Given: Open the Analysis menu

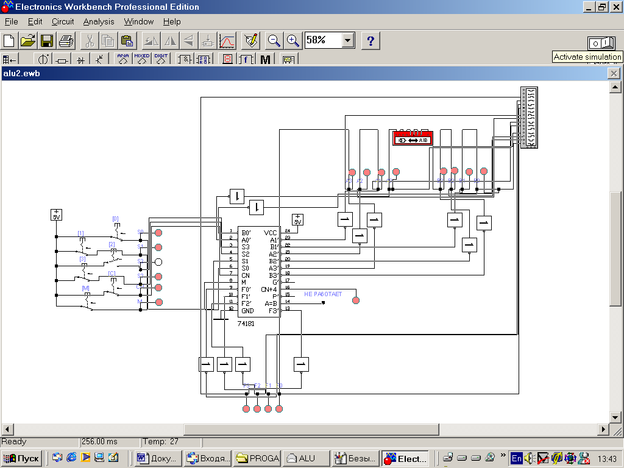Looking at the screenshot, I should [98, 21].
